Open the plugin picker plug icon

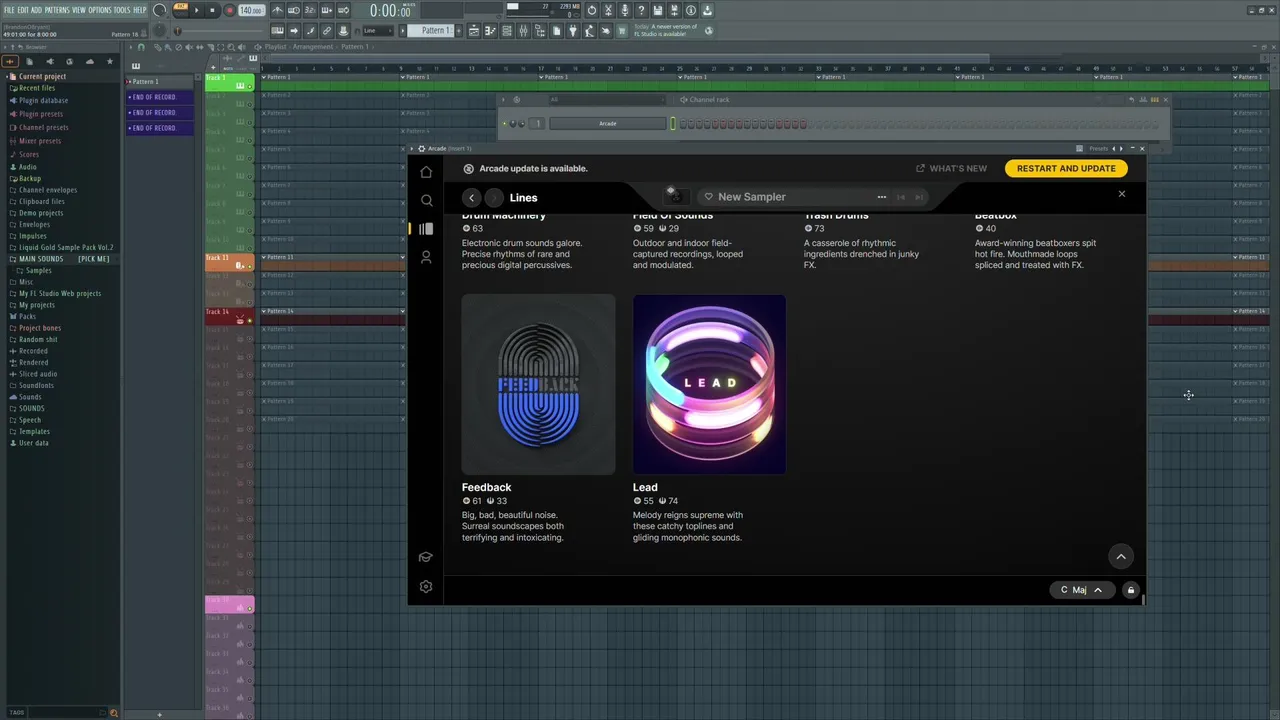[572, 30]
